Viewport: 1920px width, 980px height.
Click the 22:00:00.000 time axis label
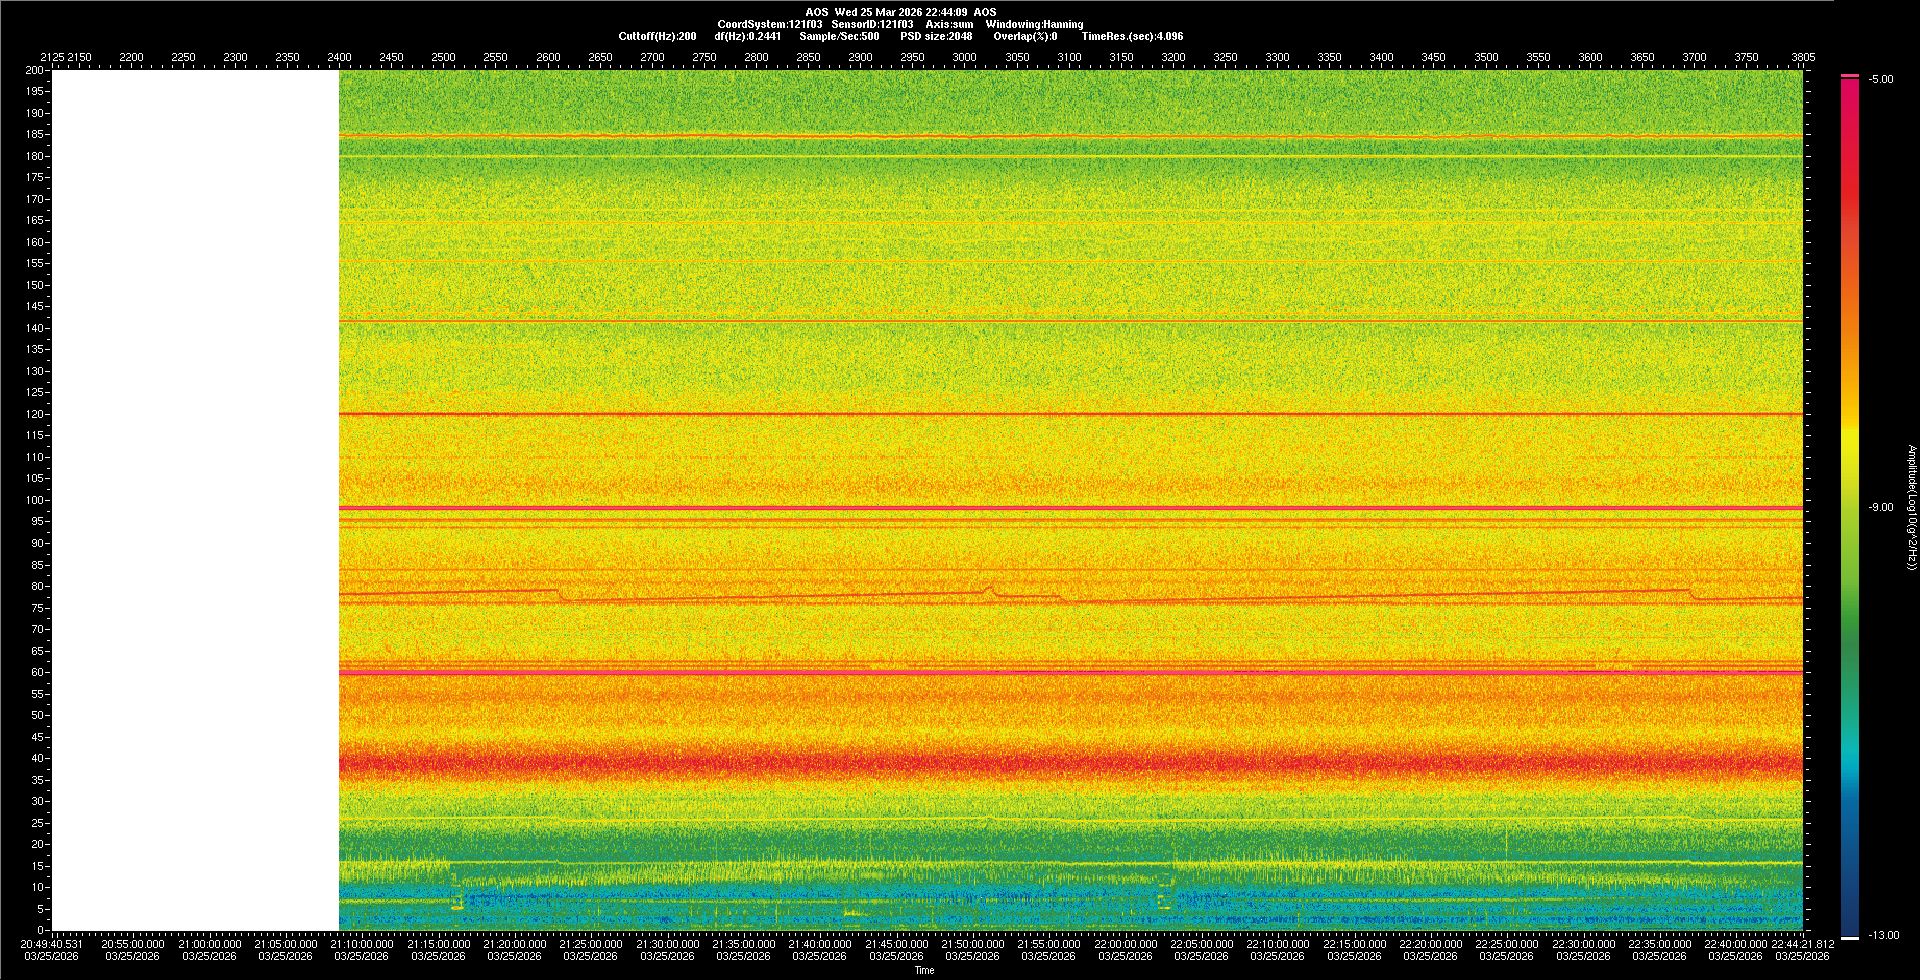pos(1125,944)
